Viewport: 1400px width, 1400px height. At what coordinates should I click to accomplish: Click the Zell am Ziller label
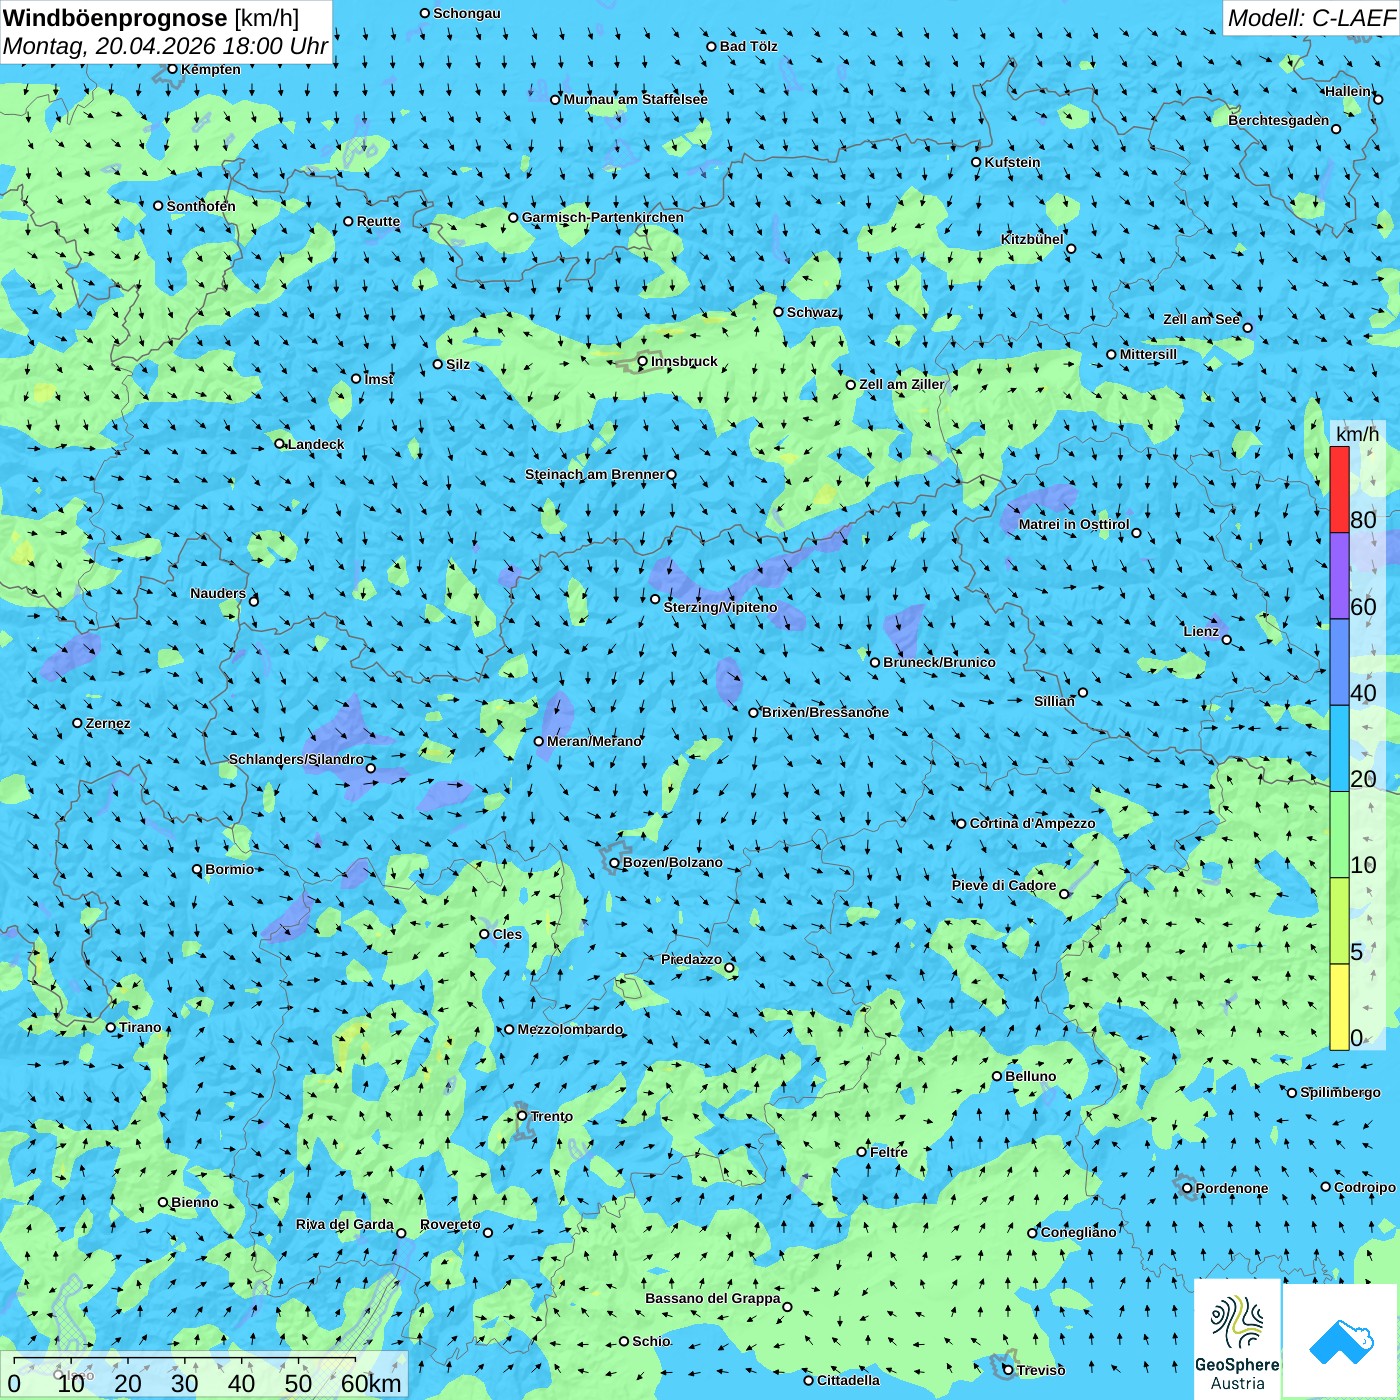[902, 384]
